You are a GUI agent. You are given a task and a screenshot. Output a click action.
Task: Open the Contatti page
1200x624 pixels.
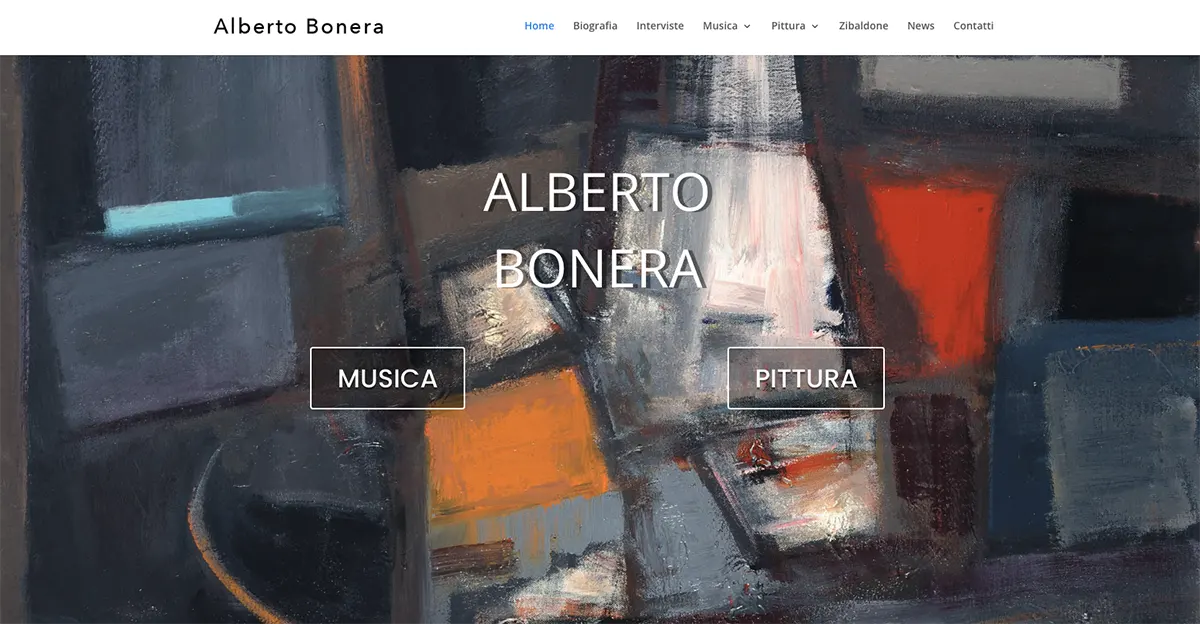pos(973,26)
